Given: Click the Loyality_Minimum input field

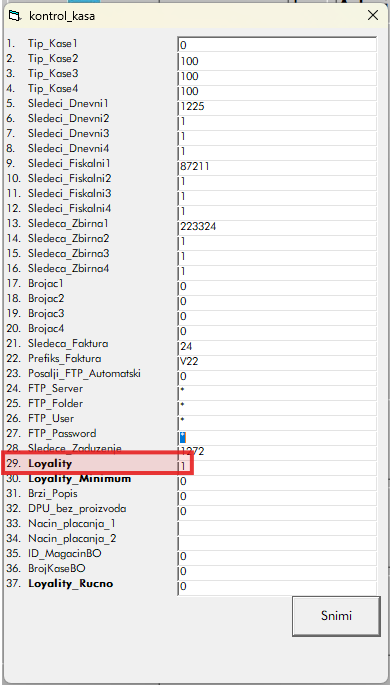Looking at the screenshot, I should 277,481.
